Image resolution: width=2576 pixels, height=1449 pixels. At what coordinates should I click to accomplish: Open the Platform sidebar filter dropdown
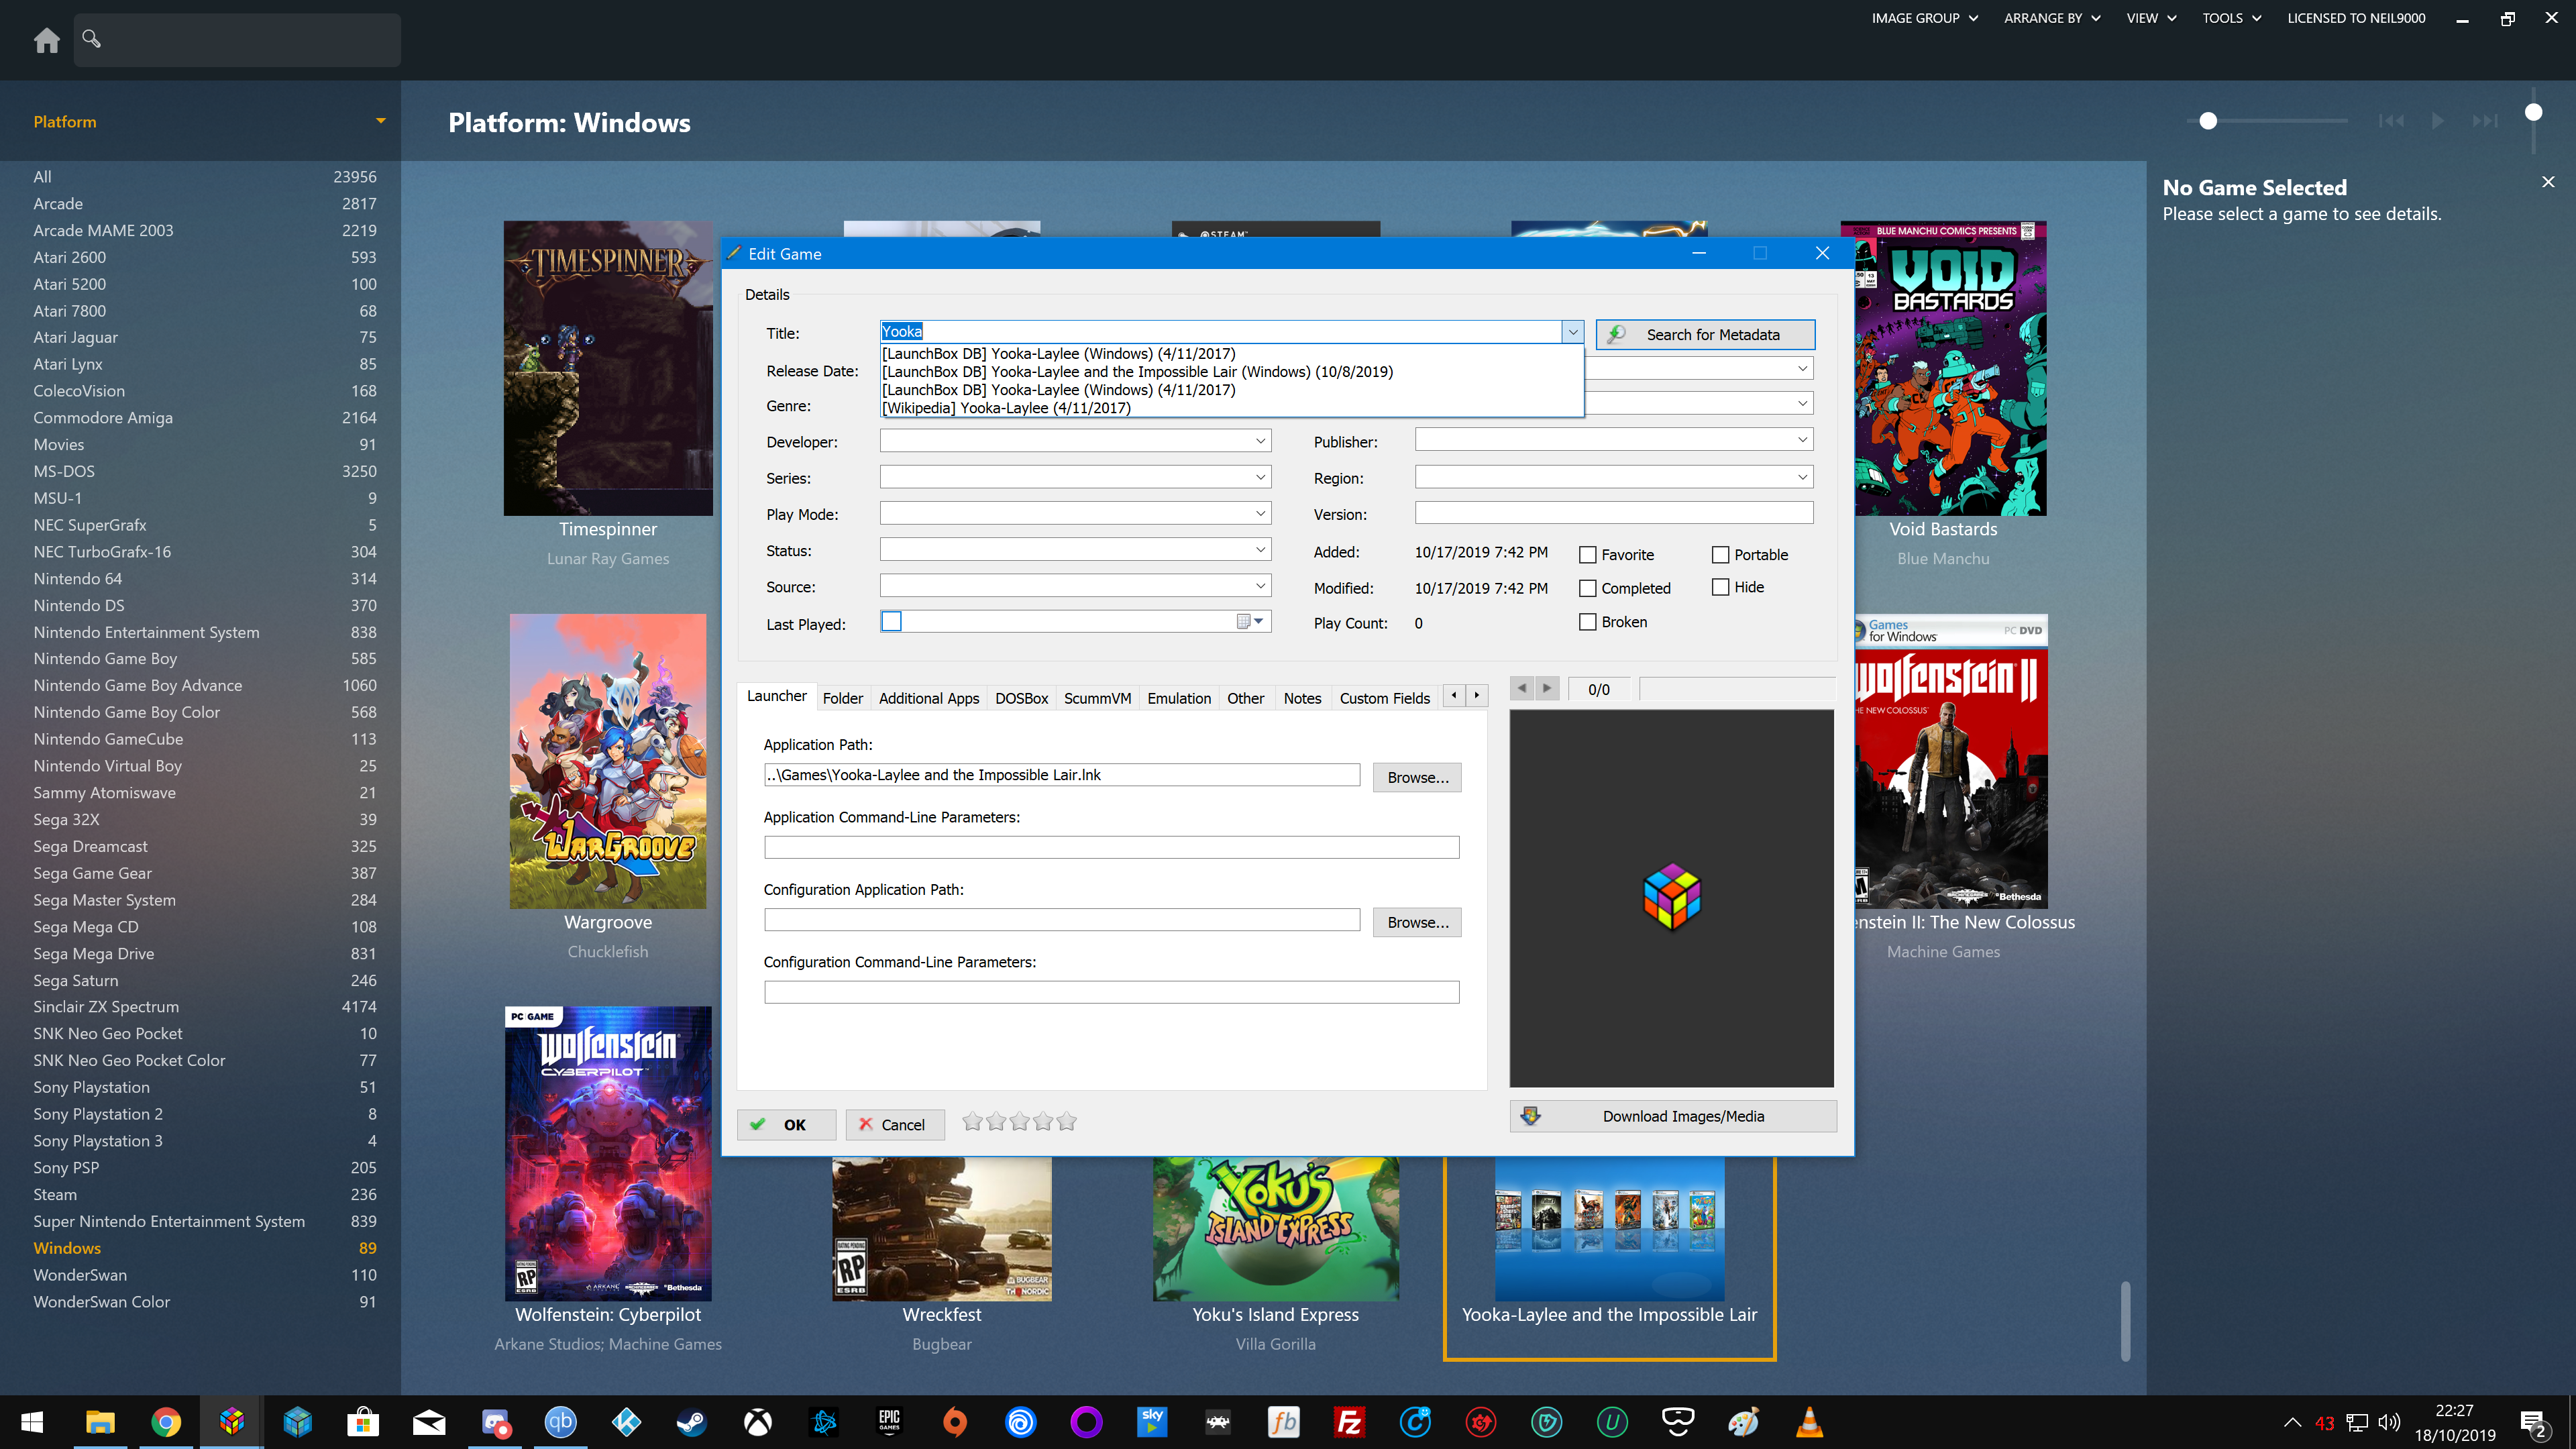click(x=381, y=121)
